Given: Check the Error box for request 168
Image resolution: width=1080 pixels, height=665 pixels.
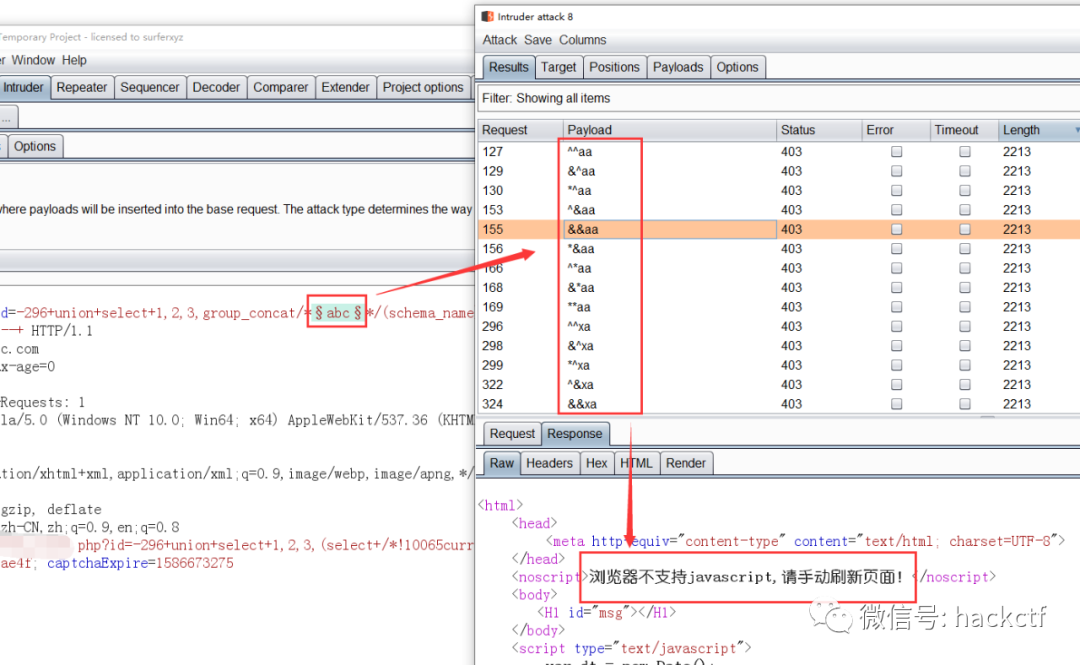Looking at the screenshot, I should pos(896,287).
